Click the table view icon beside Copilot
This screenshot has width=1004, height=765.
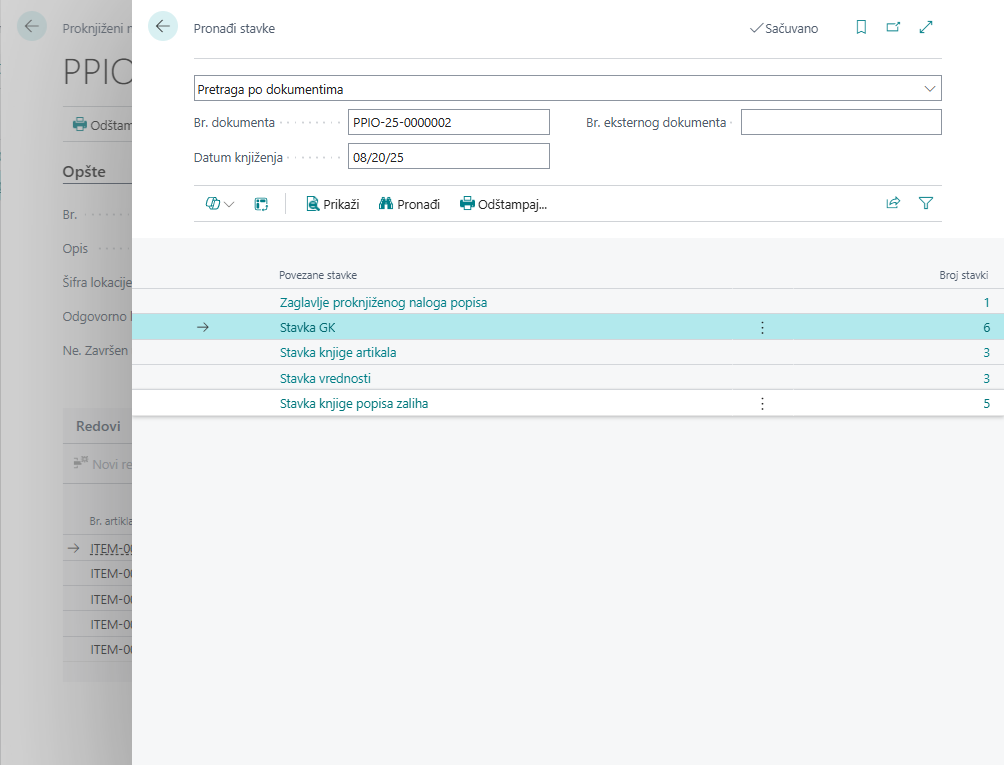point(261,204)
